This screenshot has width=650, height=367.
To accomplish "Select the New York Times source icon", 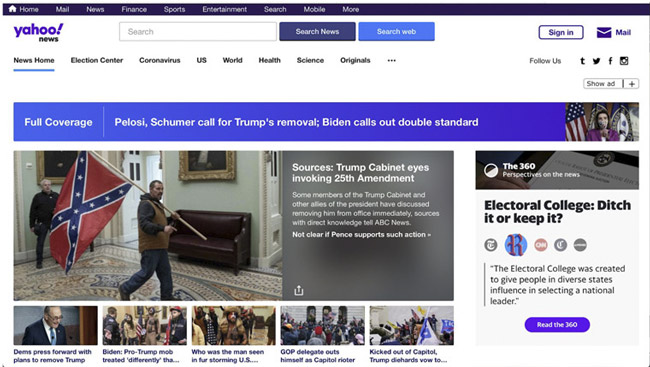I will pos(491,245).
